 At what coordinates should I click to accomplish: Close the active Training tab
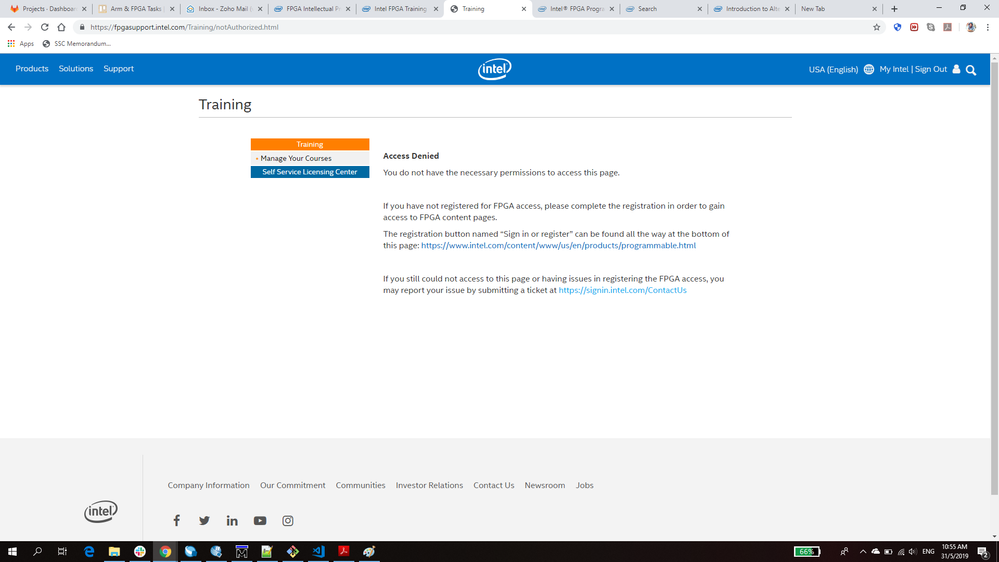524,9
